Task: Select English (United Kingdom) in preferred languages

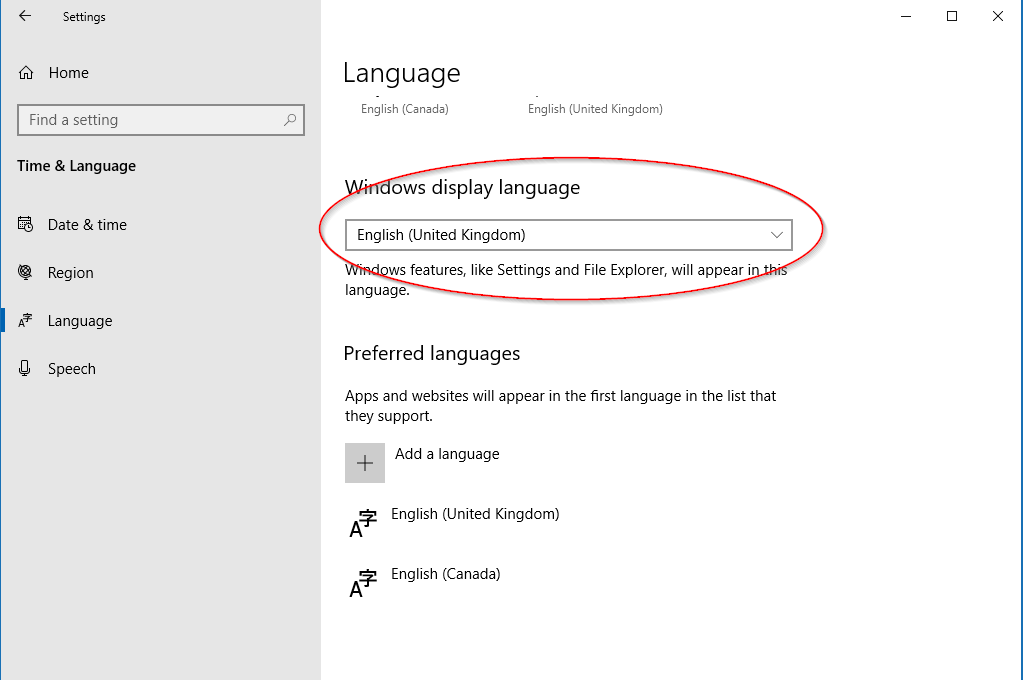Action: click(475, 514)
